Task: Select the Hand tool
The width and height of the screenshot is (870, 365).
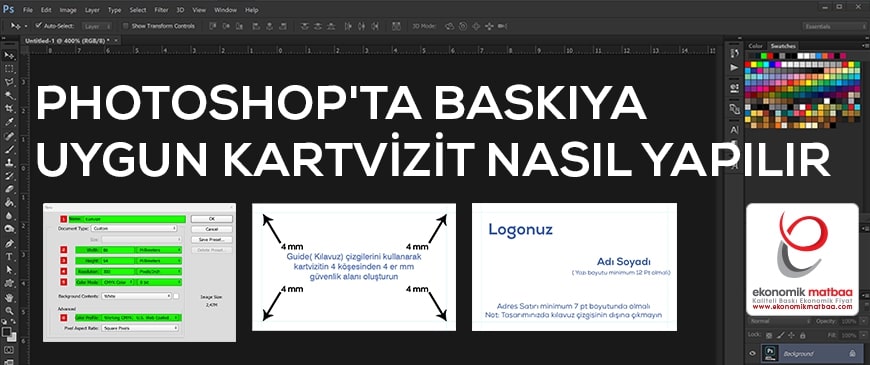Action: coord(9,297)
